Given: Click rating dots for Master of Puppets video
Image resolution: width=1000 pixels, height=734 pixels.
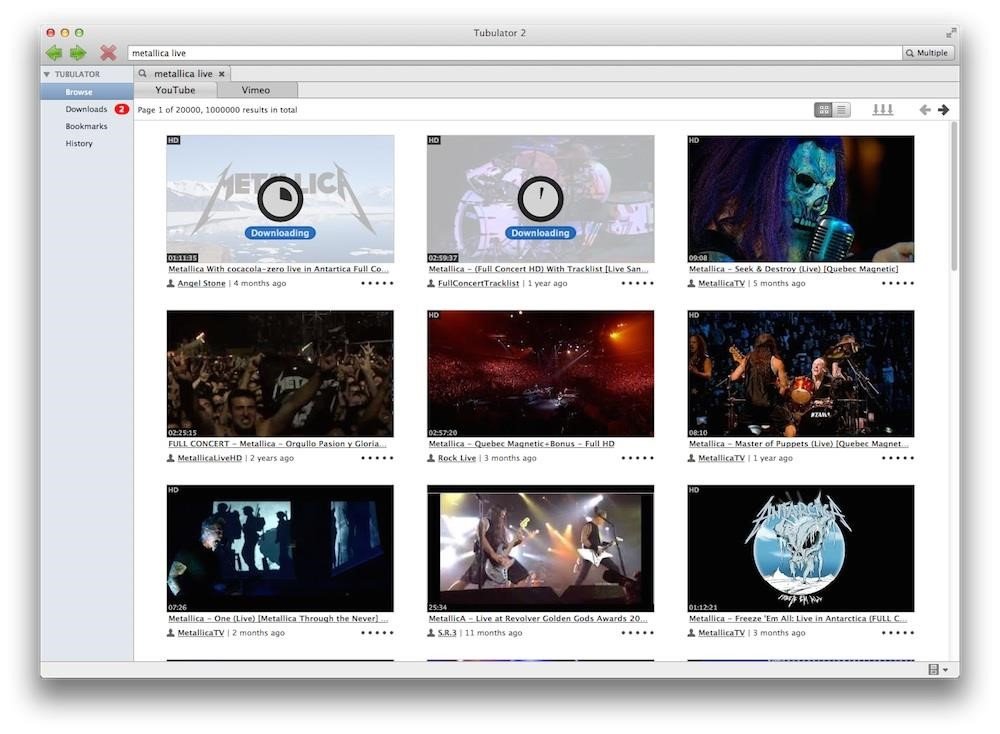Looking at the screenshot, I should click(898, 458).
